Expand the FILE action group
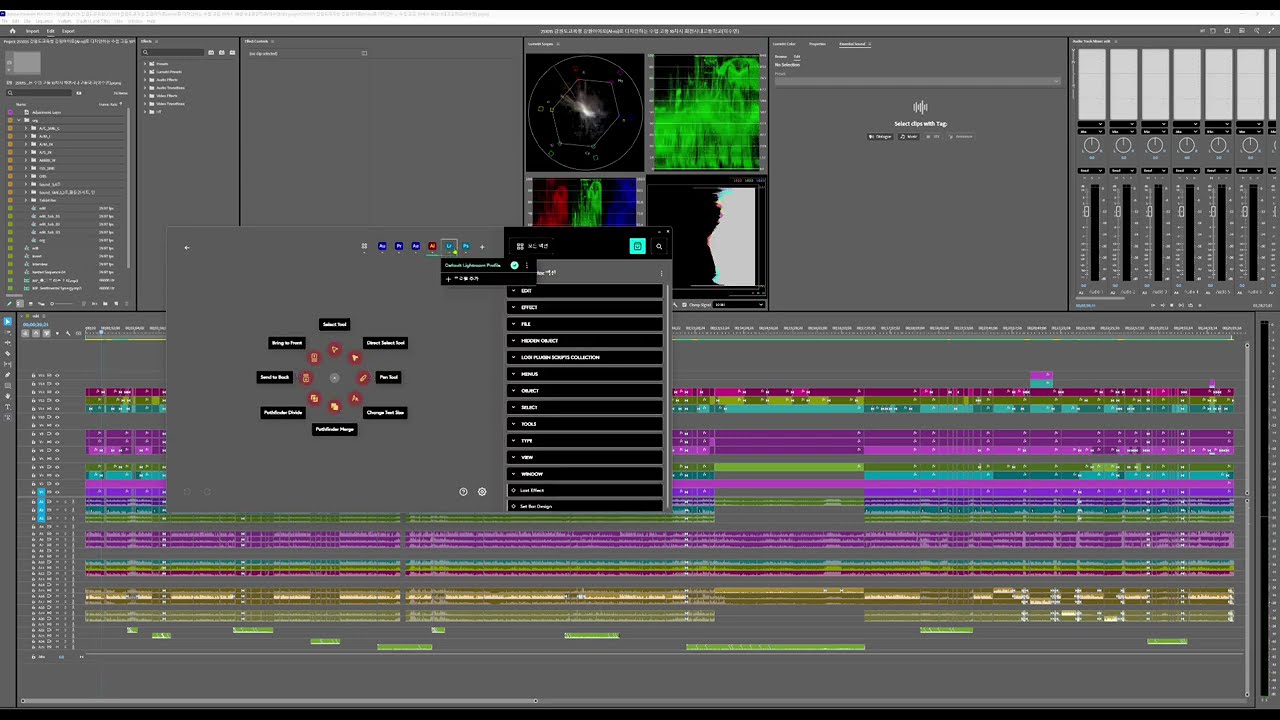 [585, 324]
